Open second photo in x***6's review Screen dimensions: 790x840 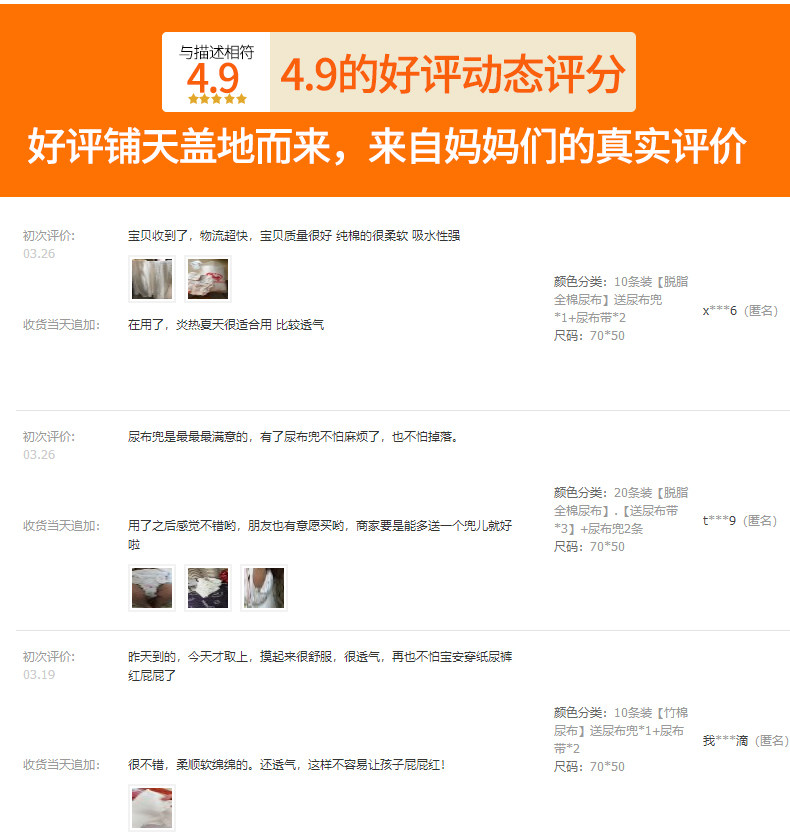point(208,279)
